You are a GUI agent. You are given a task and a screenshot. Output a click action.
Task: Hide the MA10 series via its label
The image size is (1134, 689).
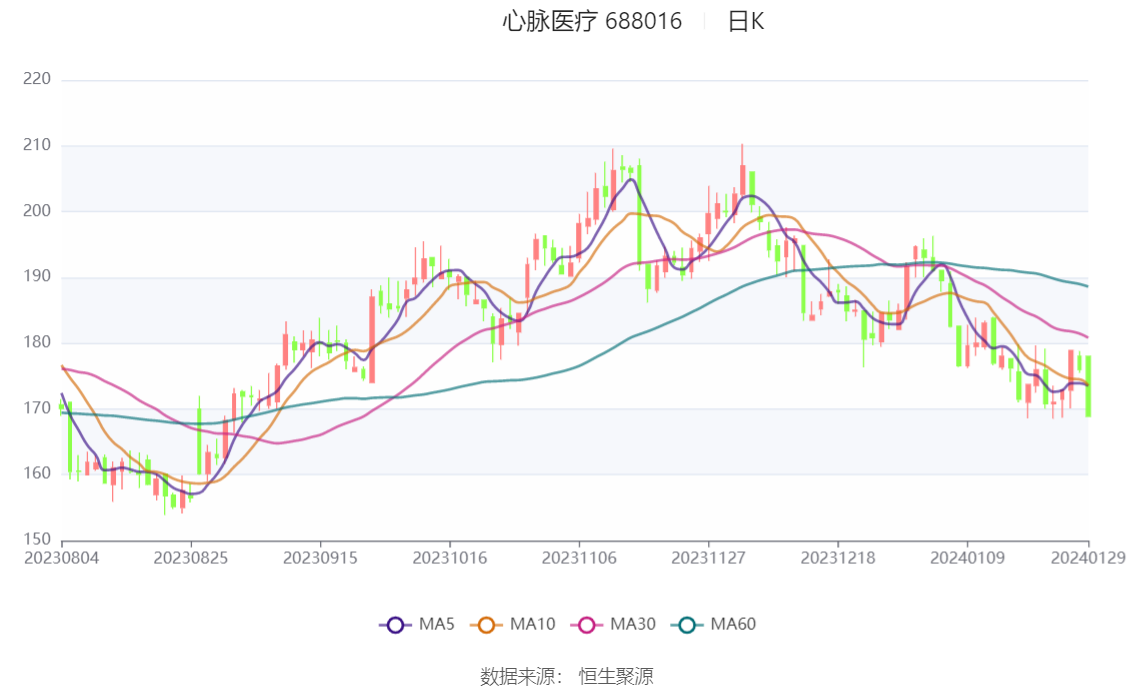(532, 624)
